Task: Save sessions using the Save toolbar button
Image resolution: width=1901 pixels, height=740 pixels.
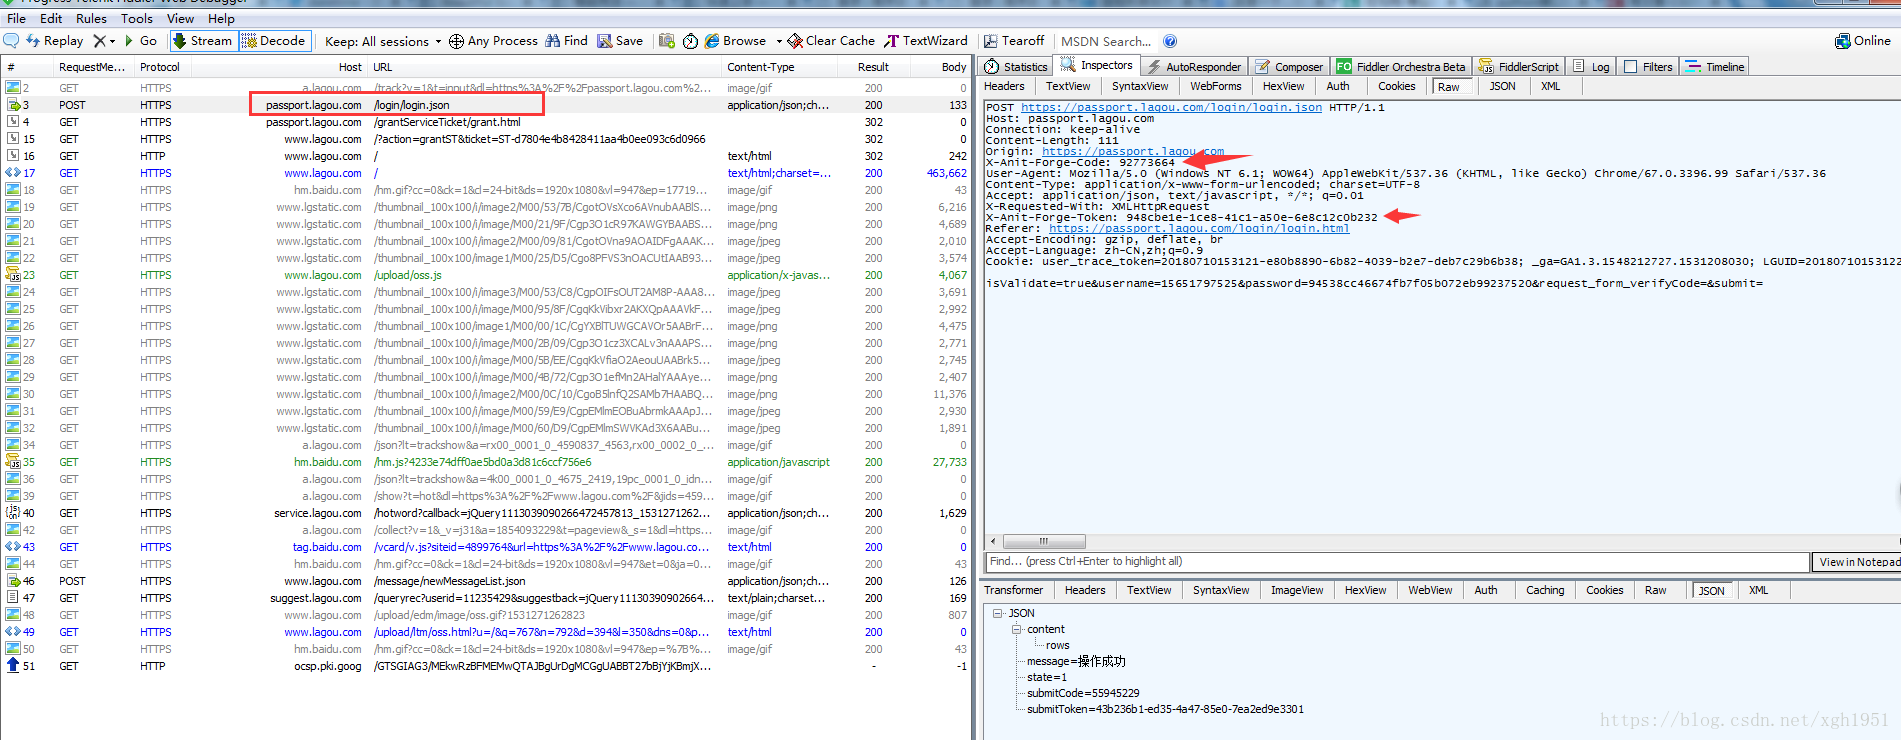Action: (620, 41)
